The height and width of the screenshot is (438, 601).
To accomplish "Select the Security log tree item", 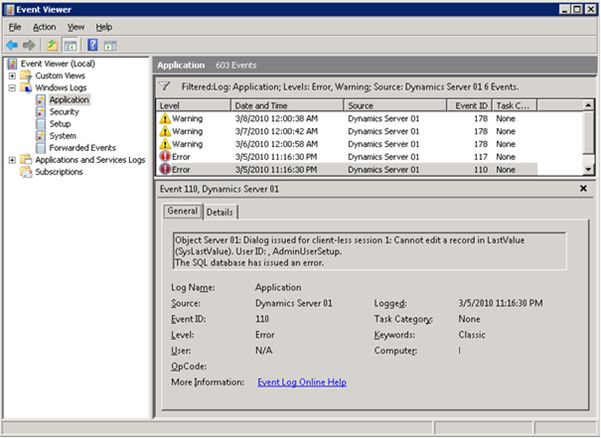I will tap(64, 112).
